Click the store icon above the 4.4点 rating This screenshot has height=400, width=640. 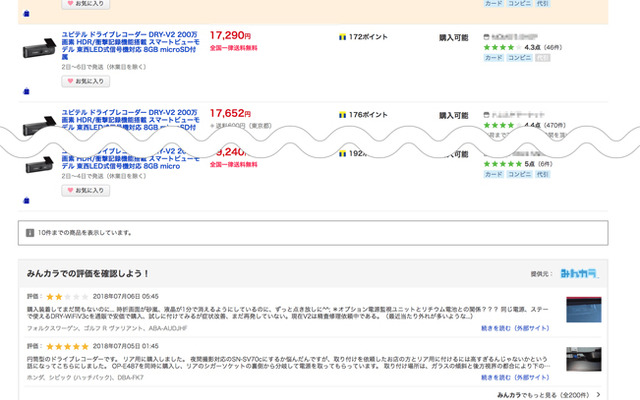[486, 115]
